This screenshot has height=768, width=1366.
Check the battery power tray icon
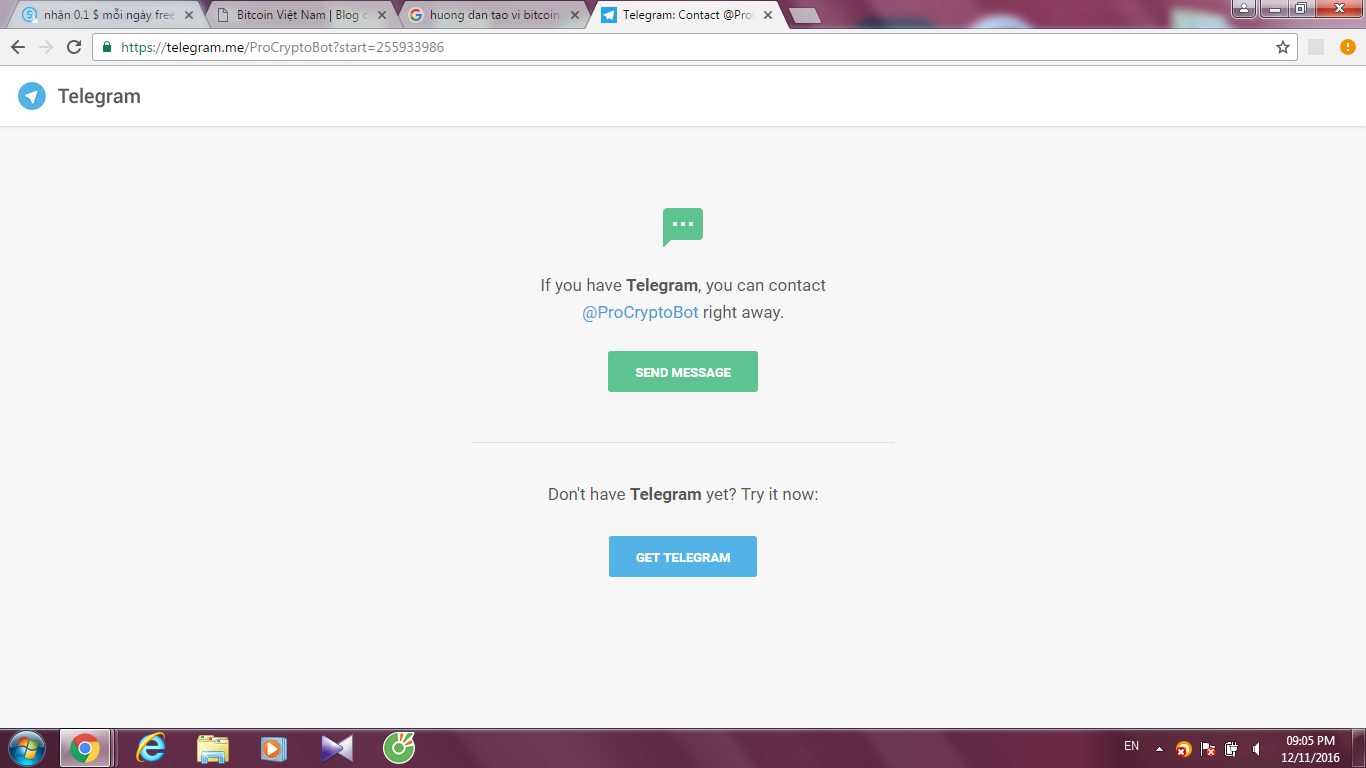[x=1232, y=749]
